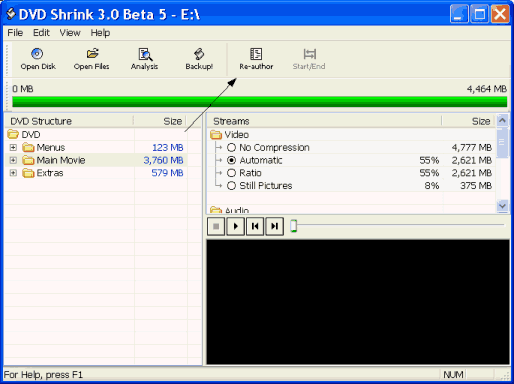
Task: Click the Start/End toolbar icon
Action: 309,54
